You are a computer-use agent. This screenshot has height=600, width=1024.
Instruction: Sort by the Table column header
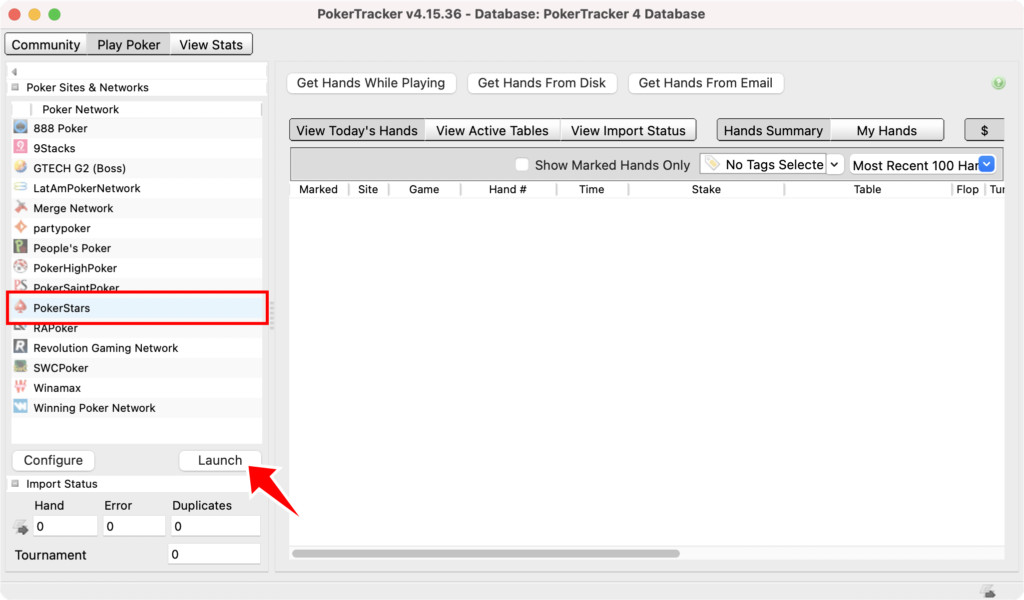(x=867, y=189)
